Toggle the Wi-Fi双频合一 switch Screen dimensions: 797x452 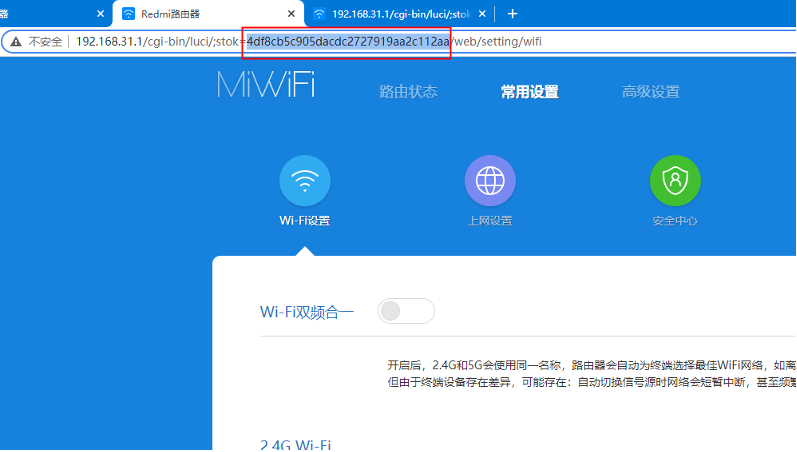(x=406, y=311)
